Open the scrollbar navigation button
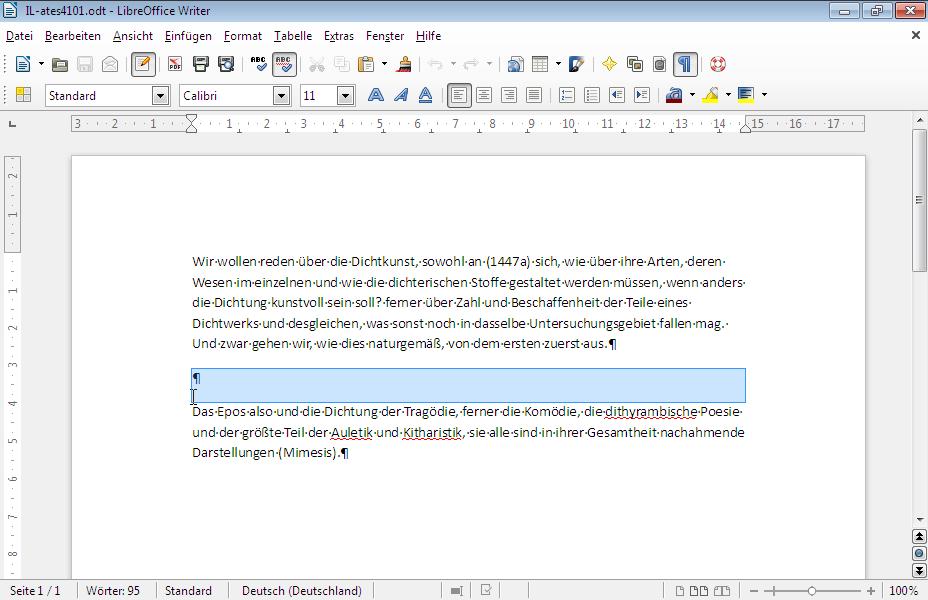The width and height of the screenshot is (928, 600). pos(919,554)
